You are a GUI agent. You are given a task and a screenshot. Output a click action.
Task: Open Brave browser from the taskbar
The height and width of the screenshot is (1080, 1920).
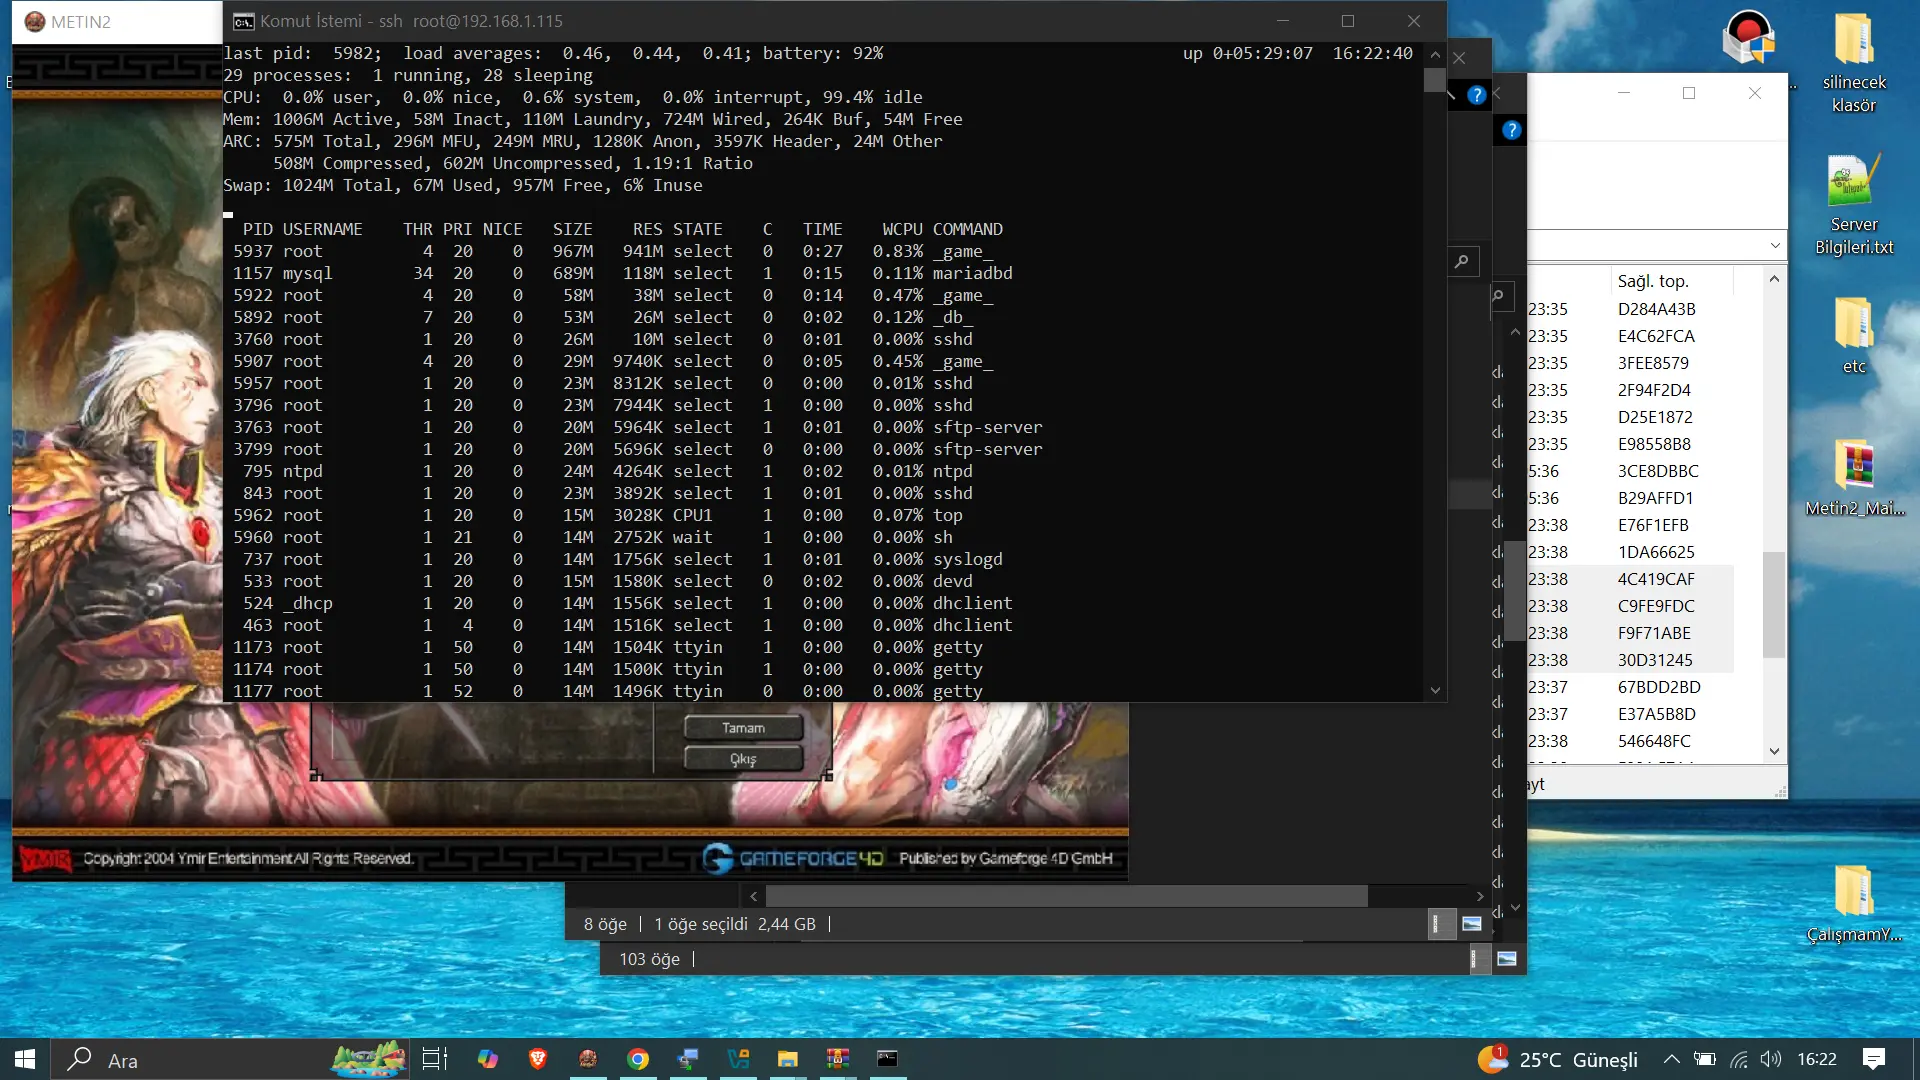pyautogui.click(x=538, y=1059)
